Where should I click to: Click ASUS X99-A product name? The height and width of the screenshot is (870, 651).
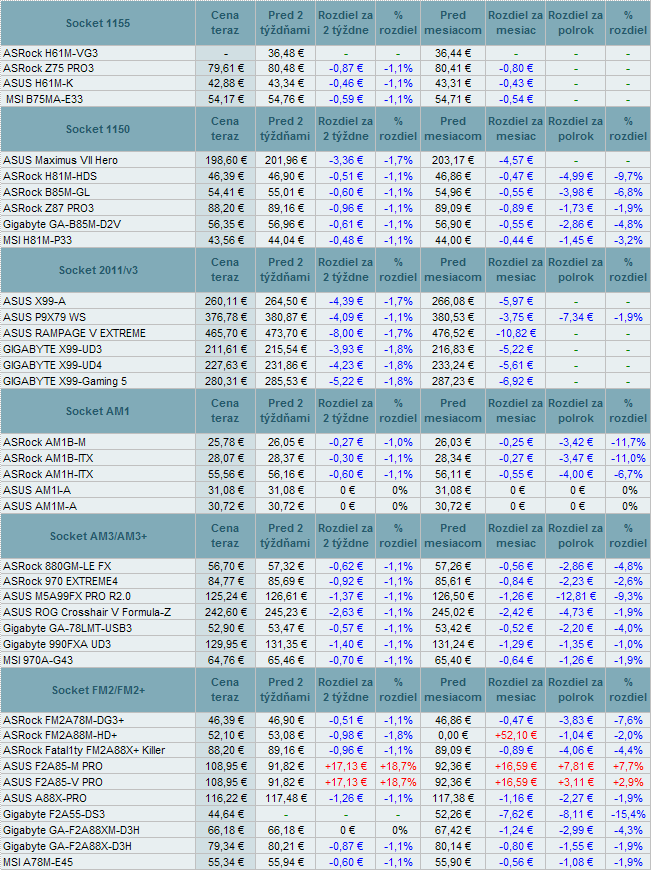click(x=34, y=301)
